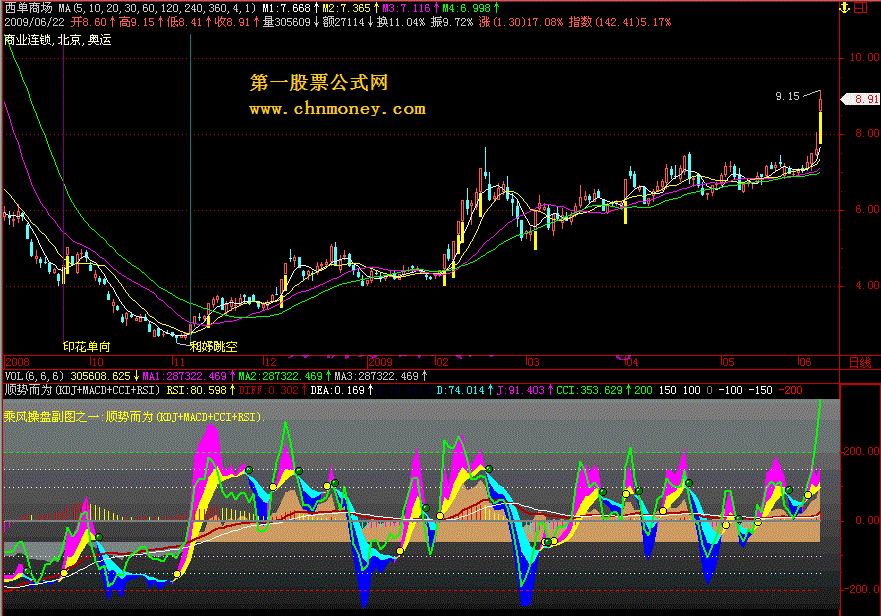The image size is (881, 616).
Task: Click the 开8.60 opening price value
Action: click(x=89, y=22)
